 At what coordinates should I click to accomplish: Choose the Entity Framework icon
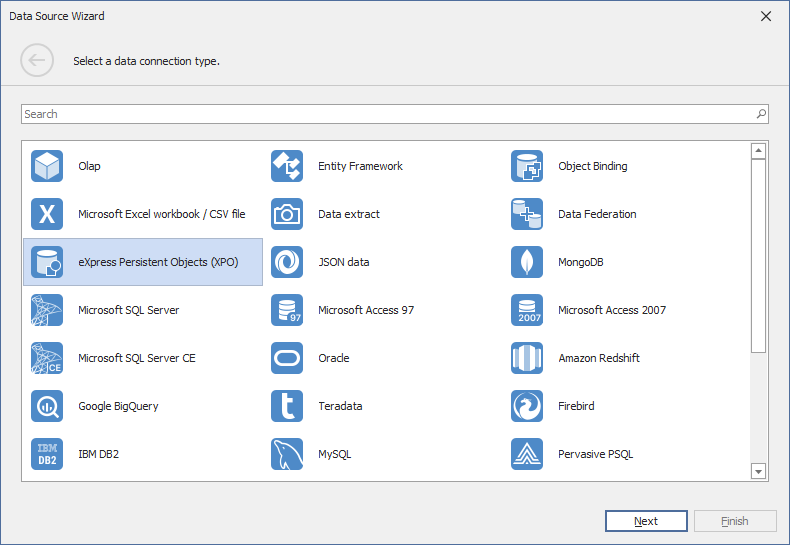pos(287,166)
